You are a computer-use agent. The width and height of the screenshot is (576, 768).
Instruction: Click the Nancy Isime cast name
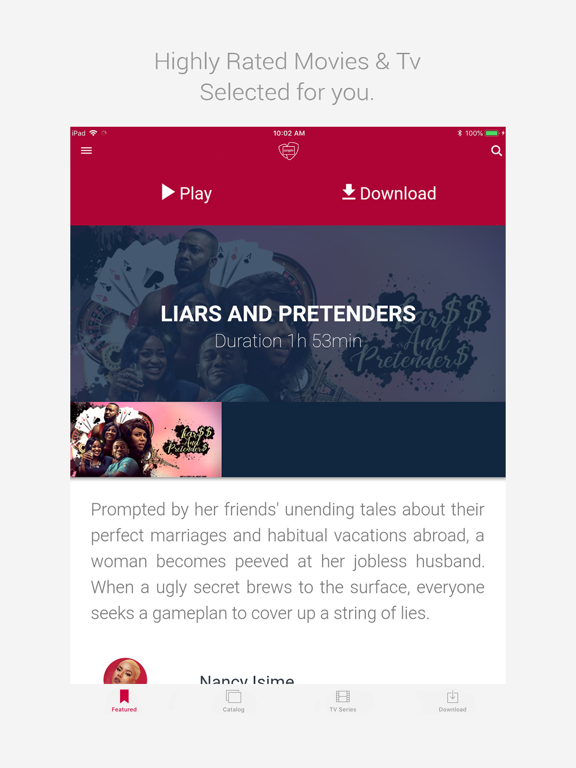(x=247, y=679)
